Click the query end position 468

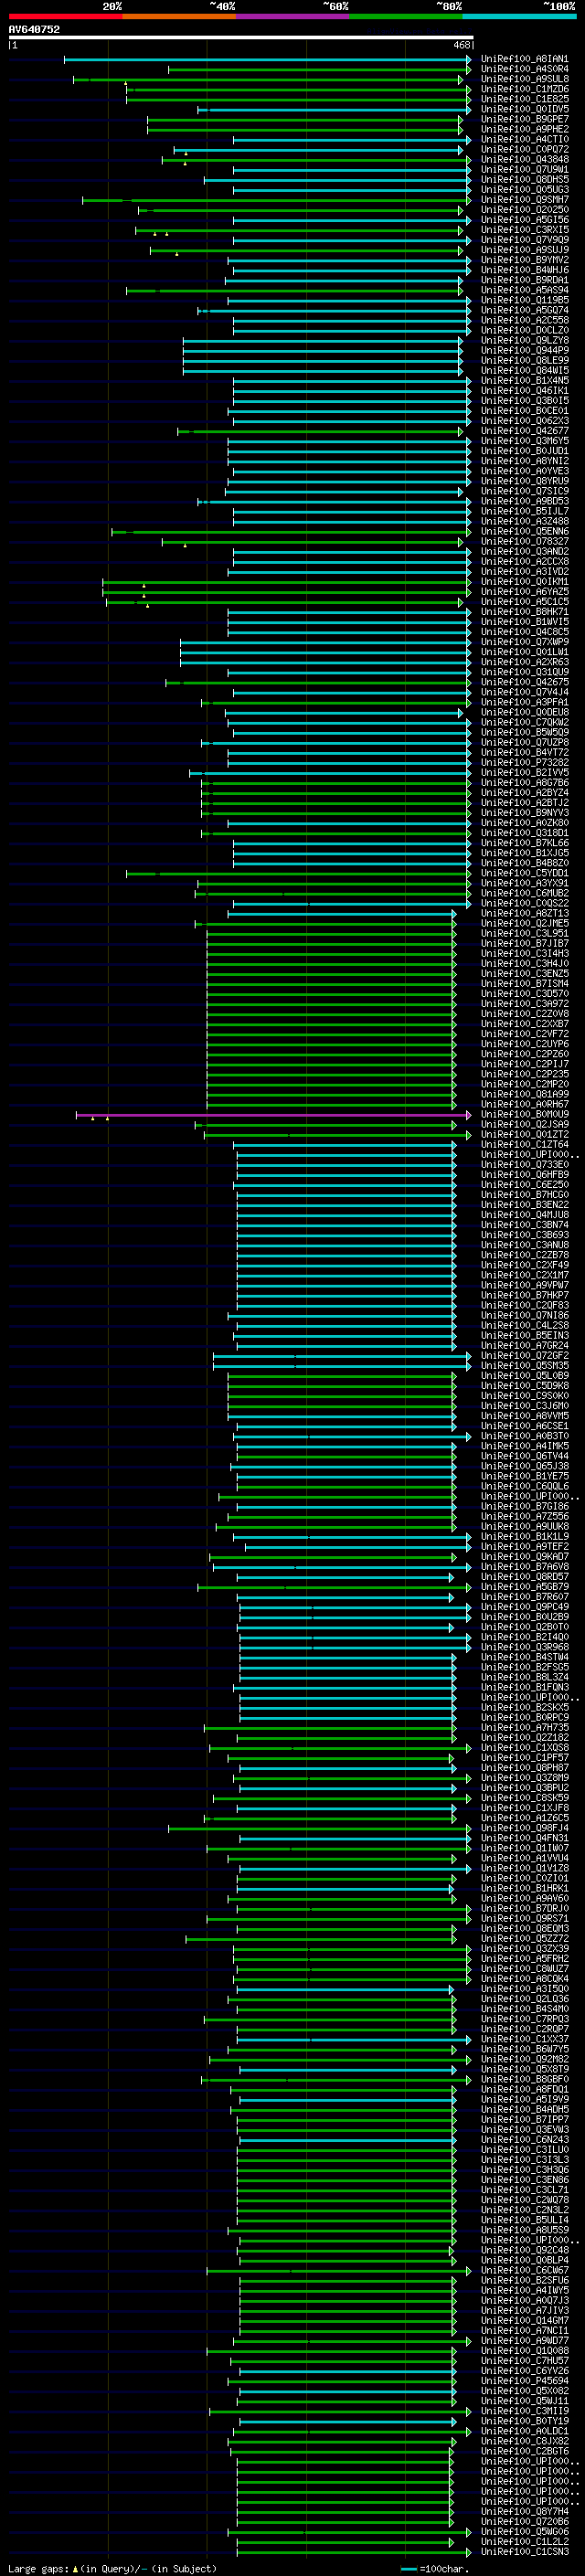click(461, 45)
